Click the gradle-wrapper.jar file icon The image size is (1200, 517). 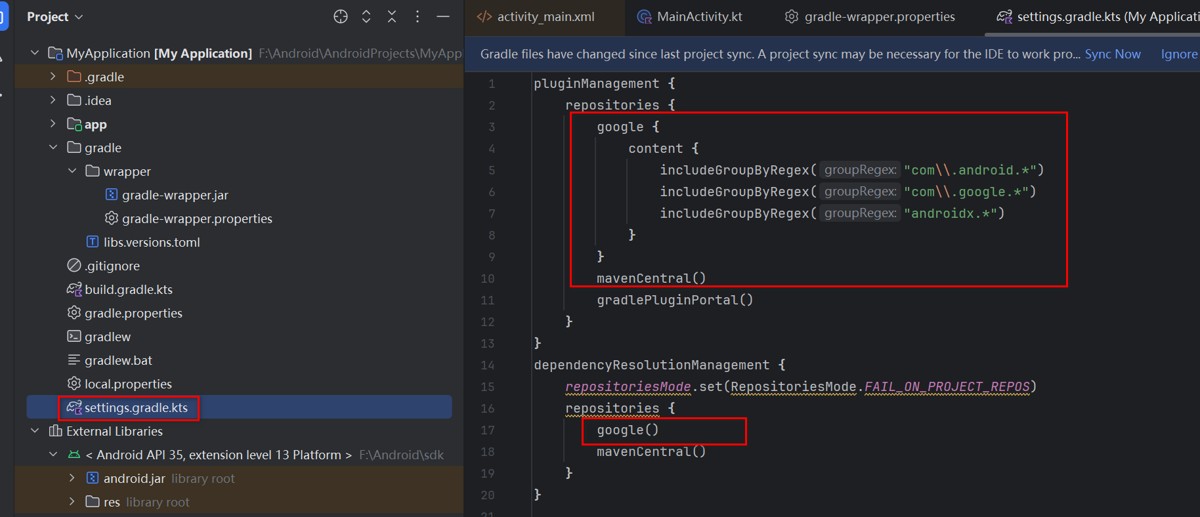[112, 195]
